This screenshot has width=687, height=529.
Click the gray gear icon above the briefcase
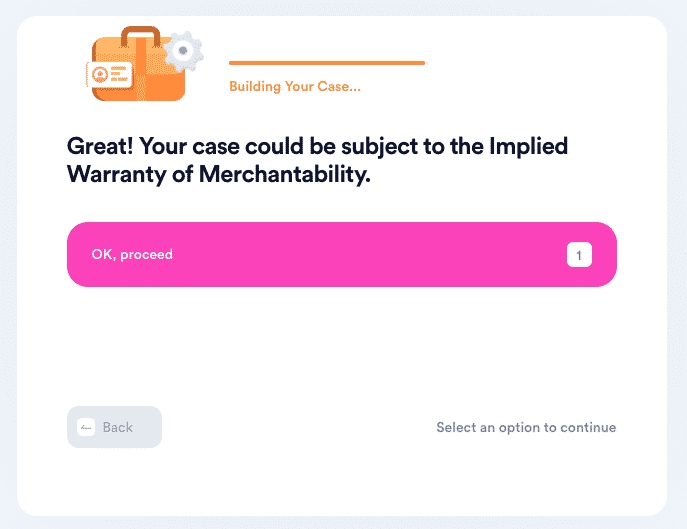tap(183, 51)
